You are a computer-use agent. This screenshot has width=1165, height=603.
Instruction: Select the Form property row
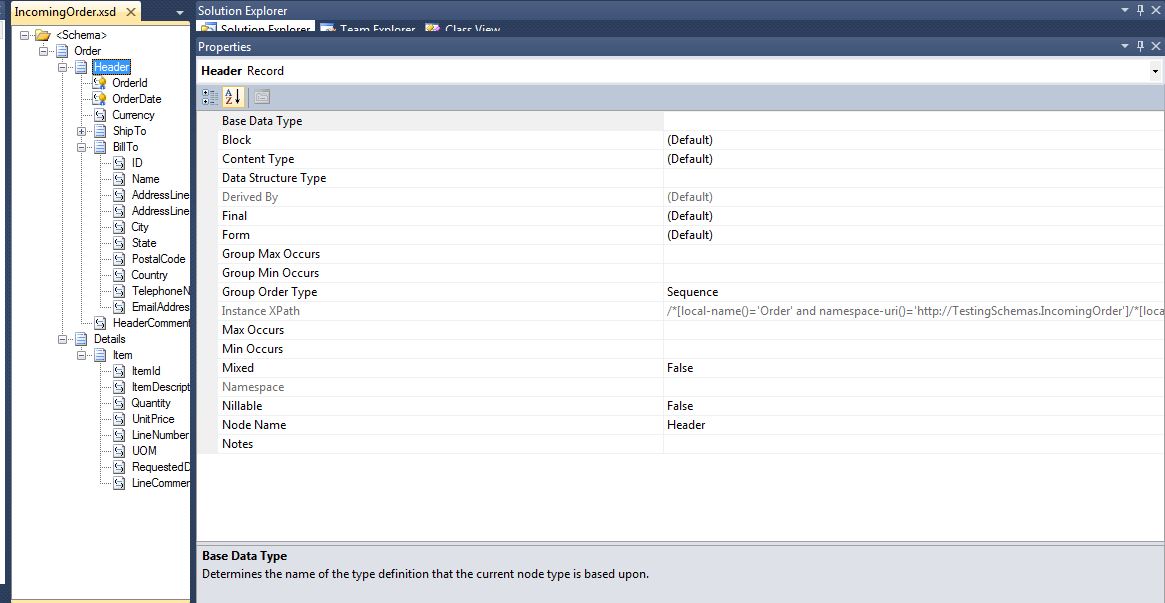pyautogui.click(x=681, y=235)
